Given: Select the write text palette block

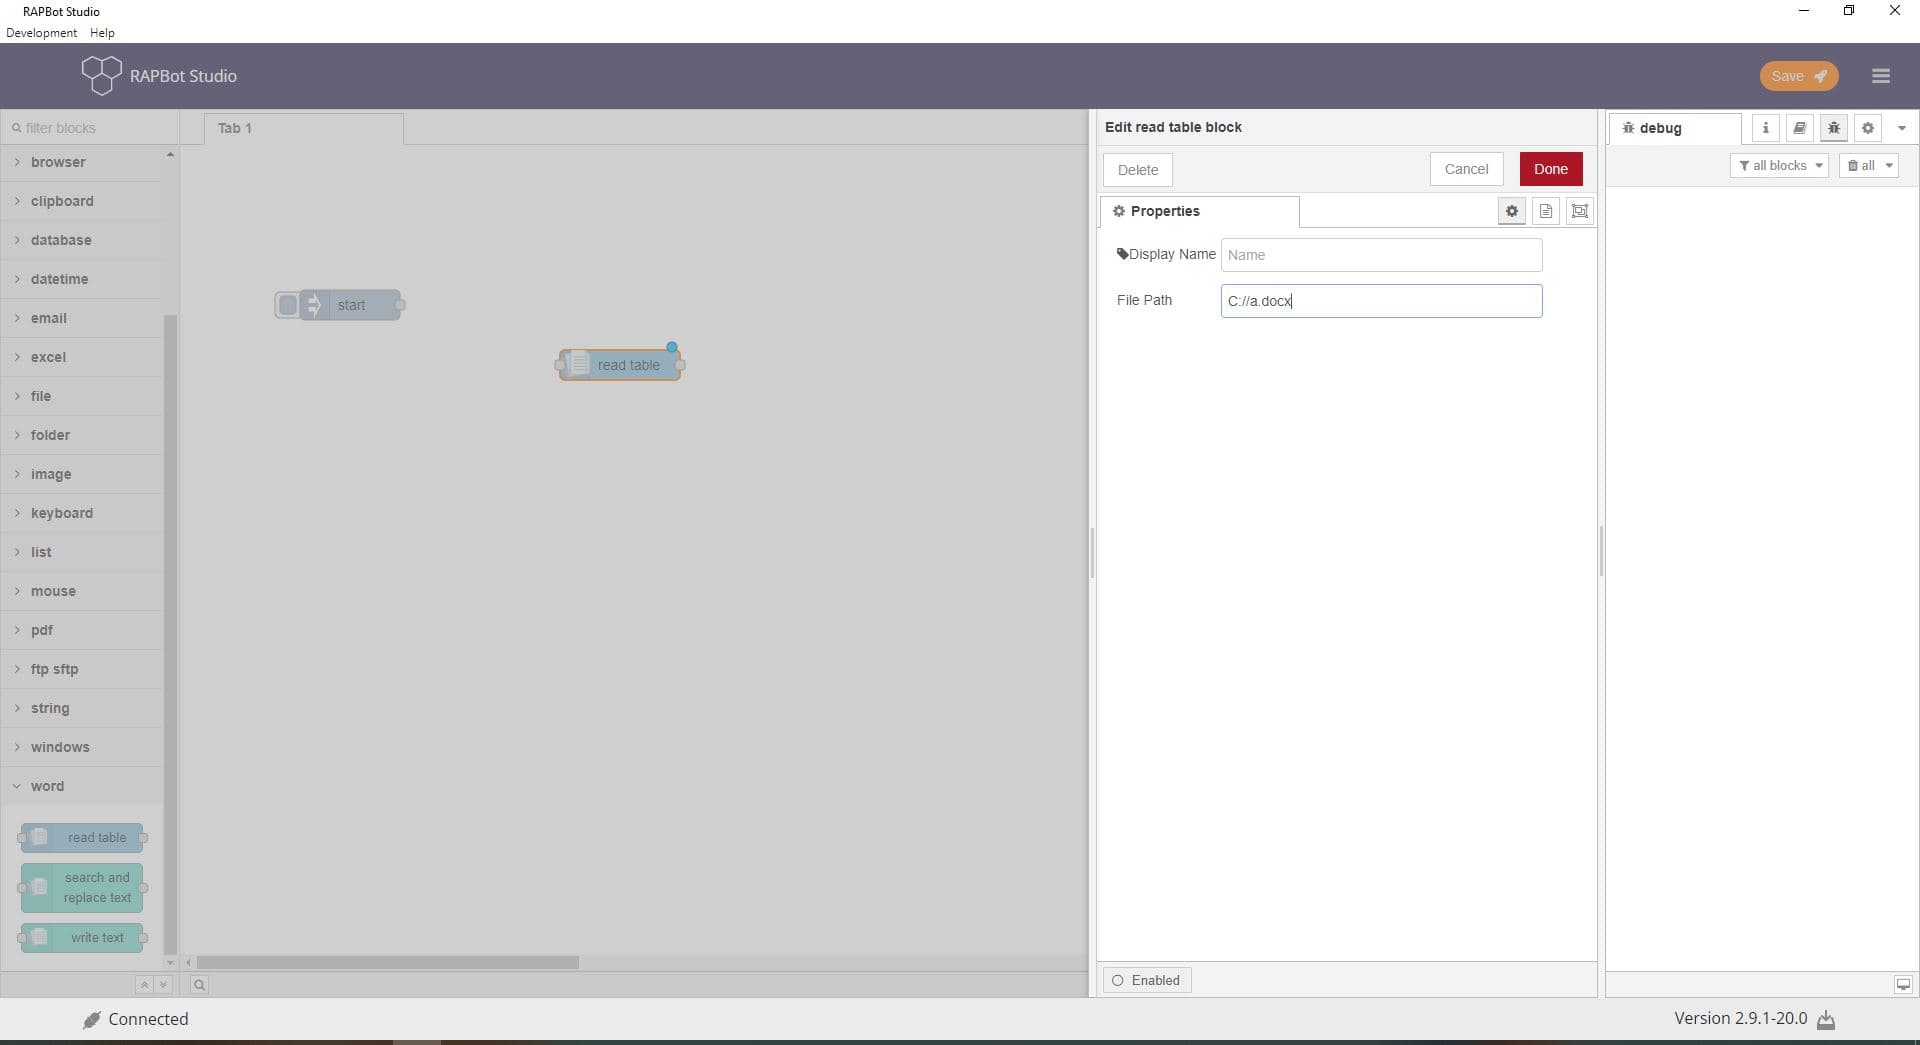Looking at the screenshot, I should [82, 938].
